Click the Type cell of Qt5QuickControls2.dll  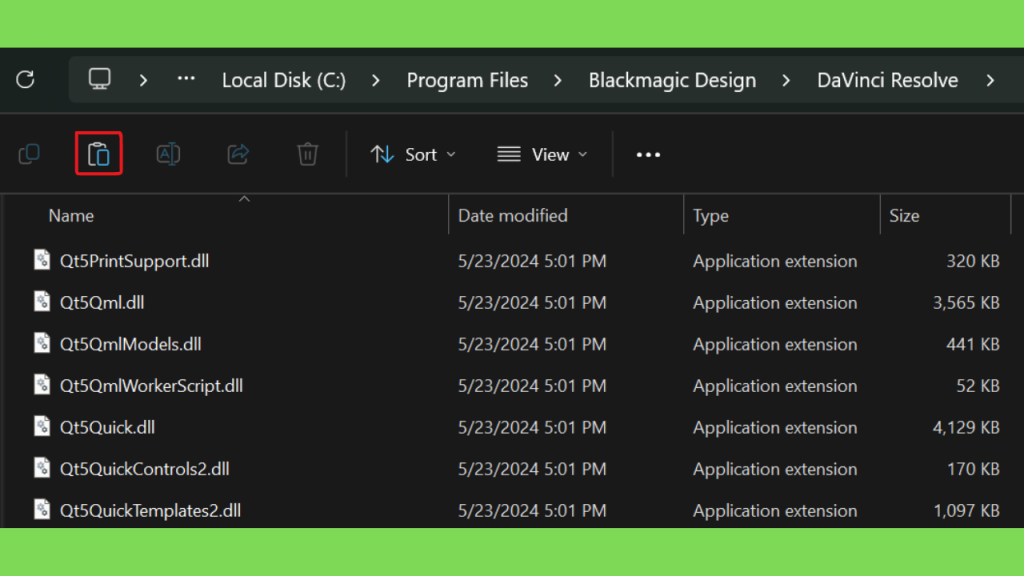point(775,469)
